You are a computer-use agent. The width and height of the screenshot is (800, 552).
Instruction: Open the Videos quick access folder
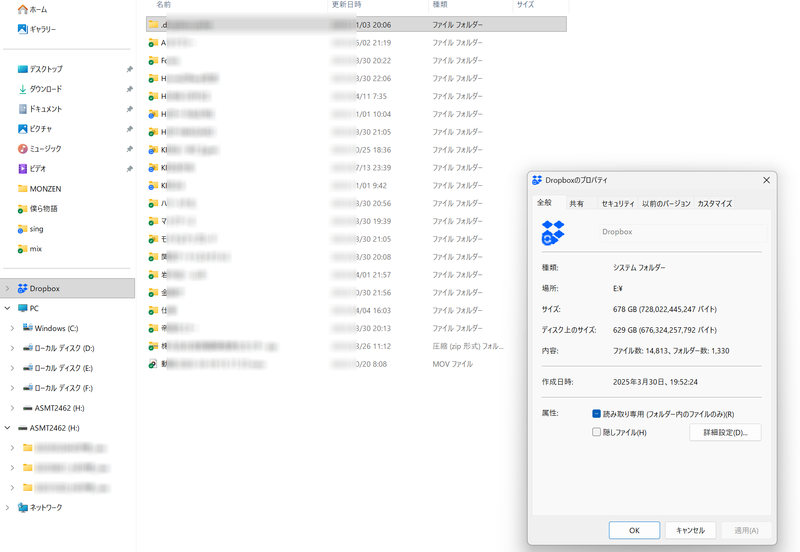pos(32,168)
